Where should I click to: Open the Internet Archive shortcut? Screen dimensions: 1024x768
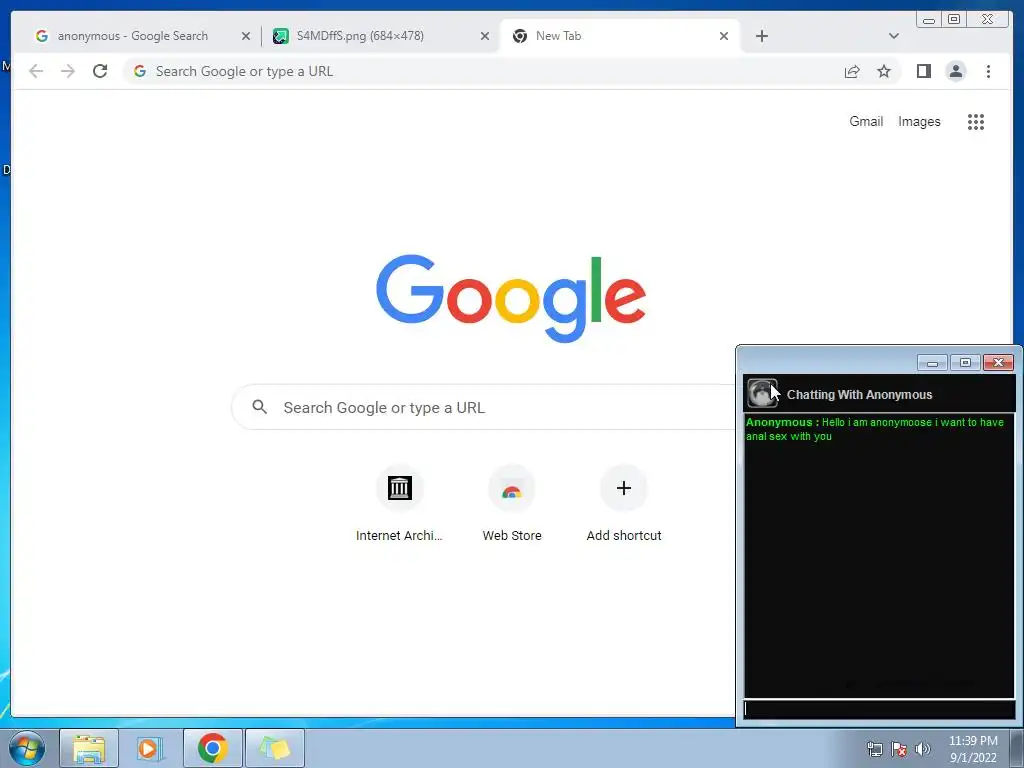[399, 504]
